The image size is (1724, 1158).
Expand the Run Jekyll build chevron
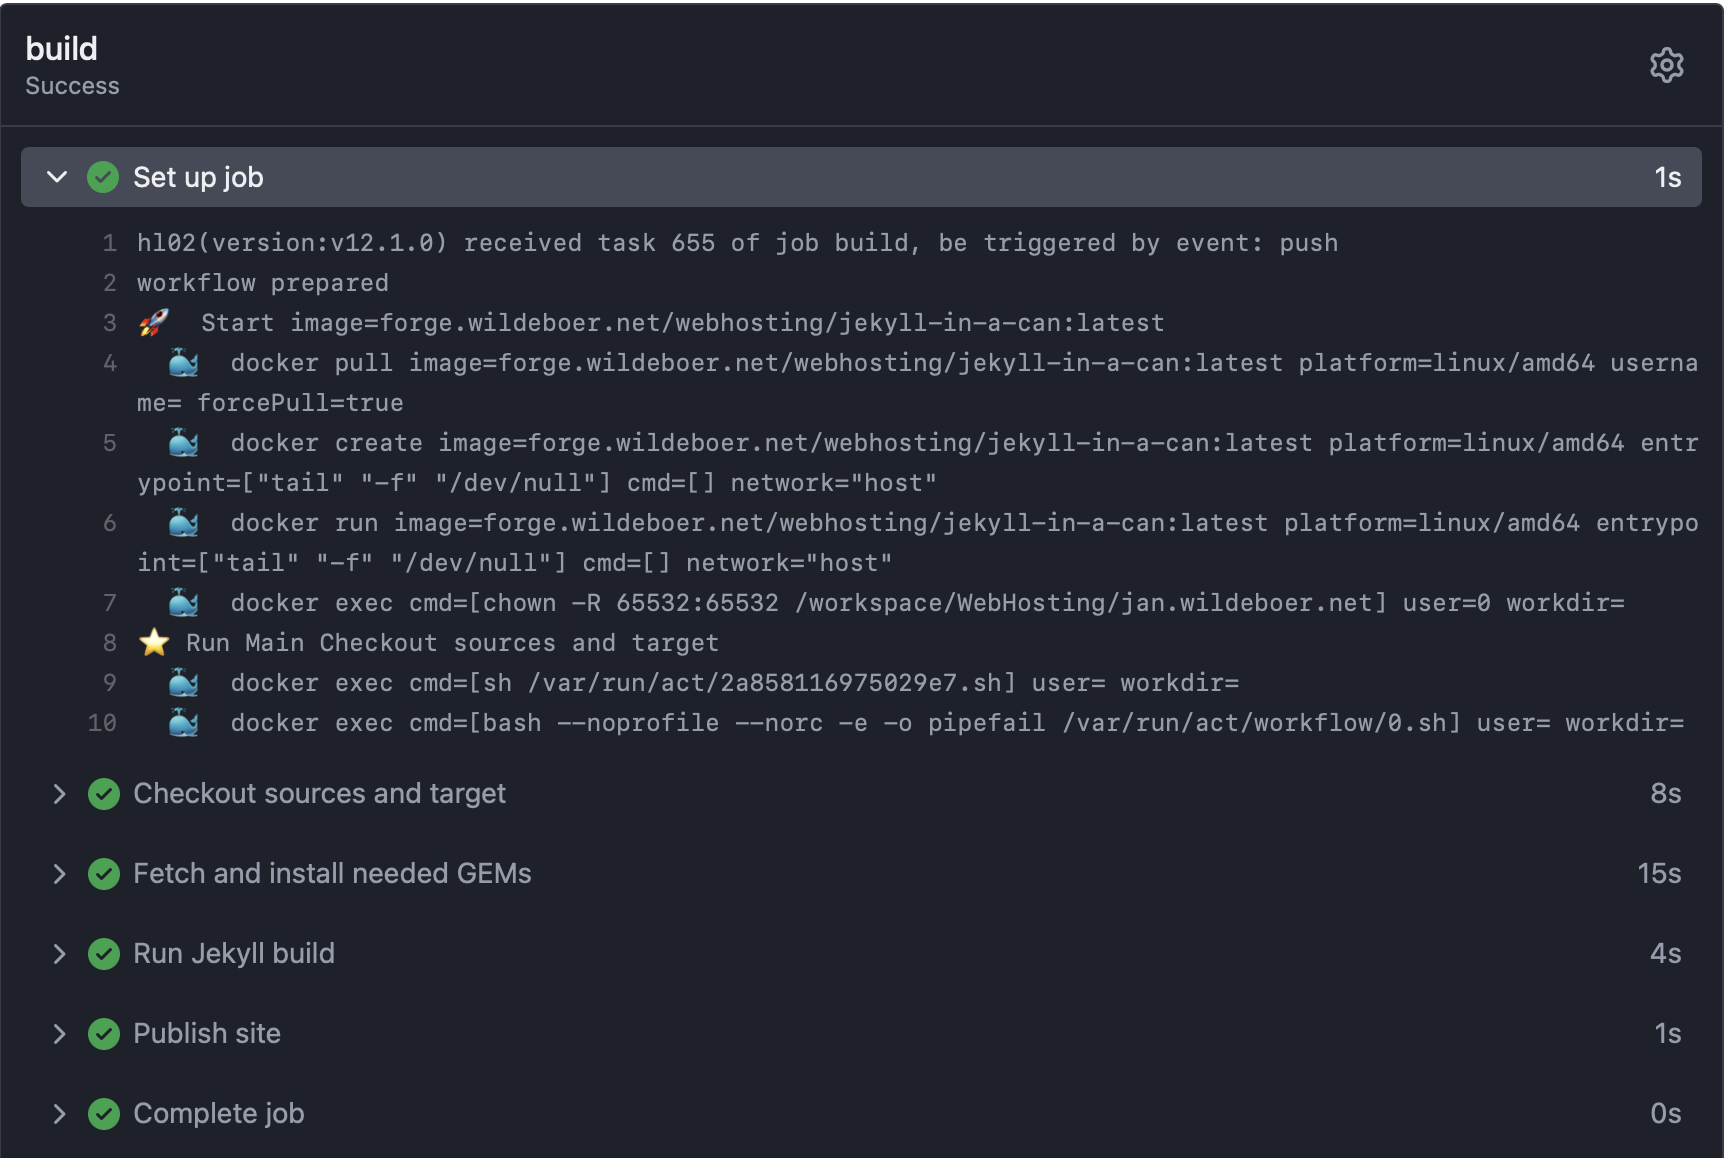[x=59, y=953]
